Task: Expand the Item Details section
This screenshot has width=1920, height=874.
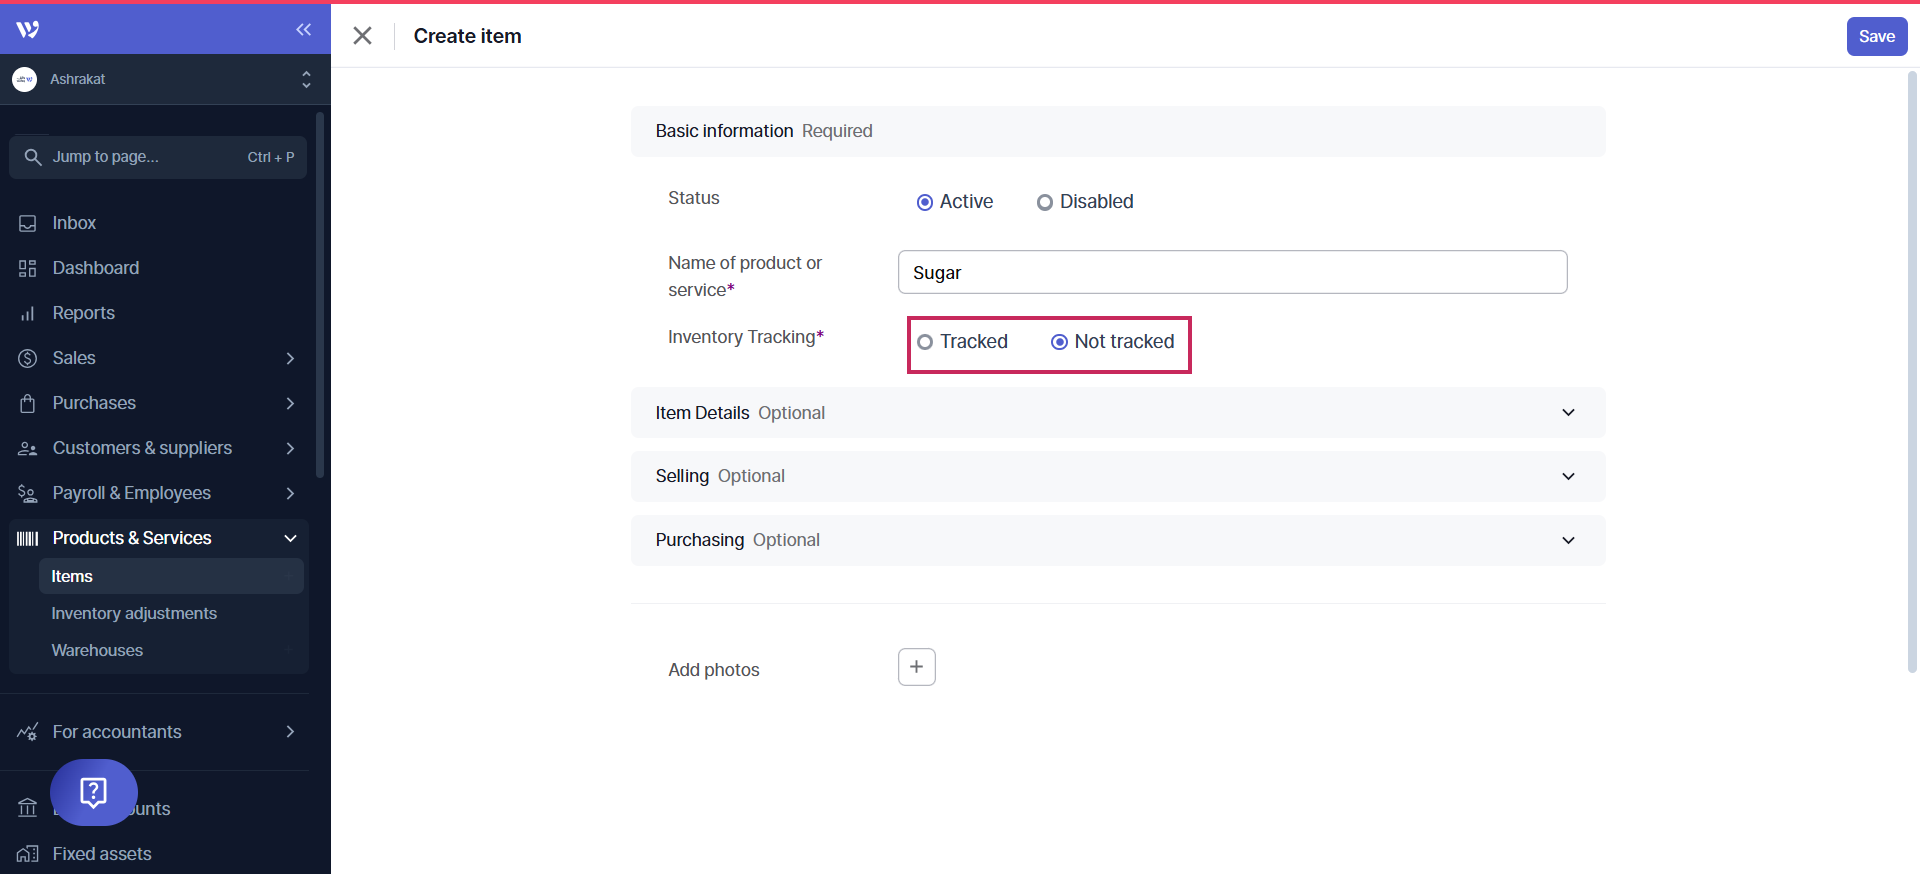Action: tap(1567, 413)
